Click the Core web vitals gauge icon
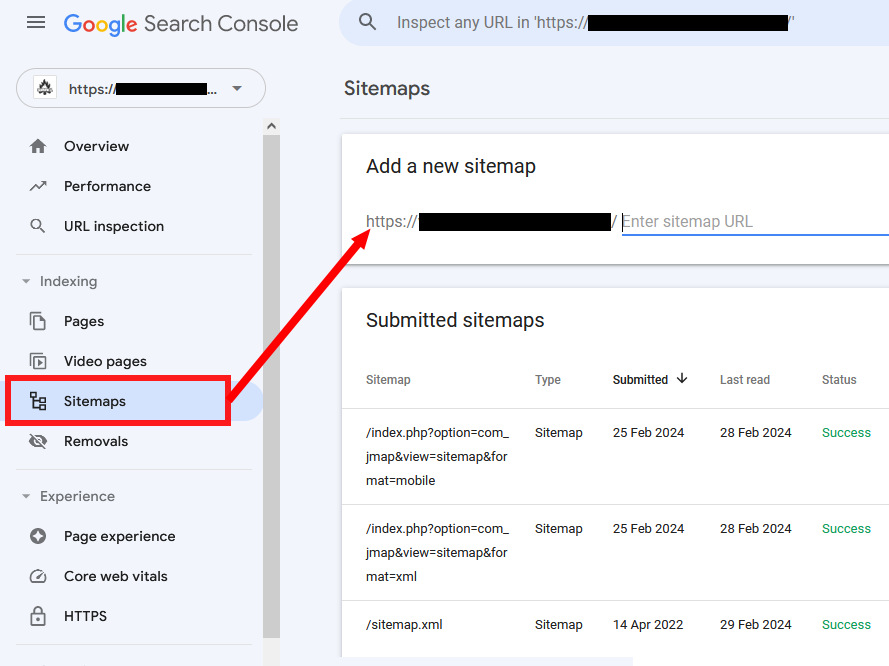The image size is (889, 666). point(38,576)
